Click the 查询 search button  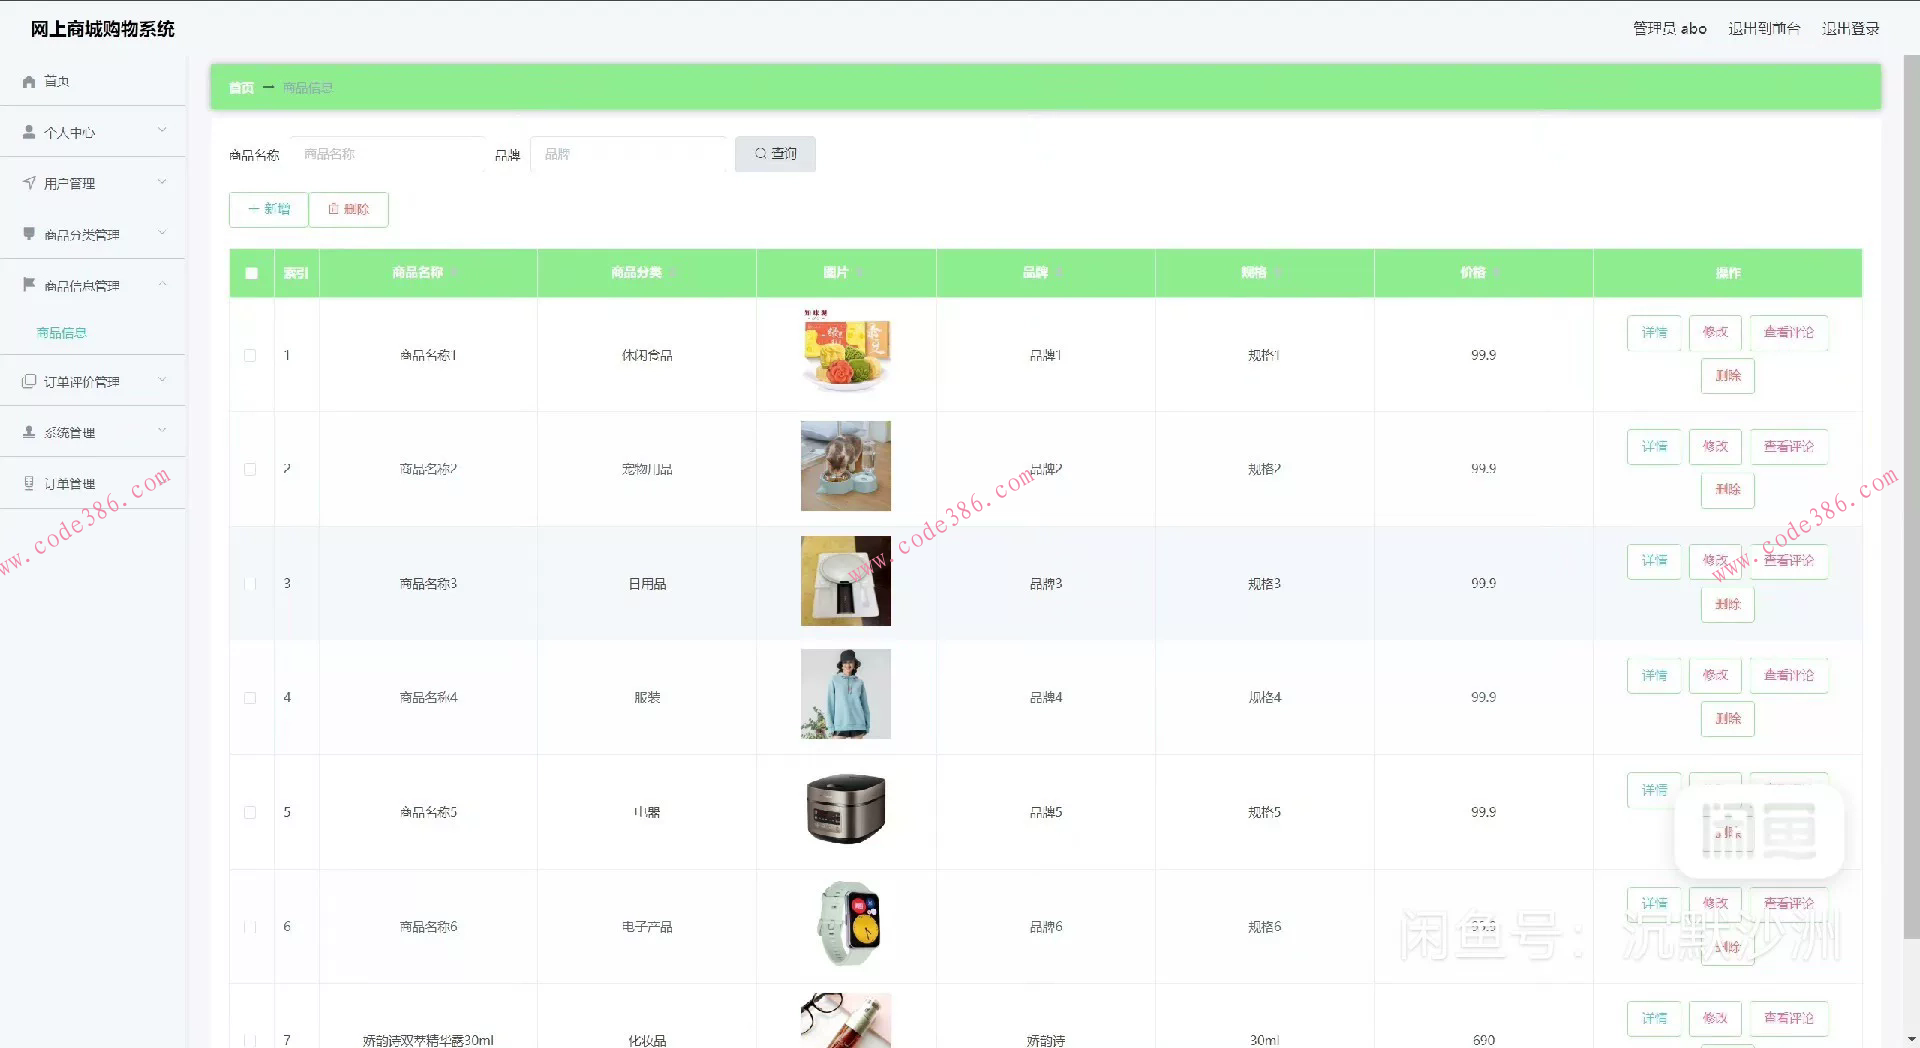click(x=775, y=154)
